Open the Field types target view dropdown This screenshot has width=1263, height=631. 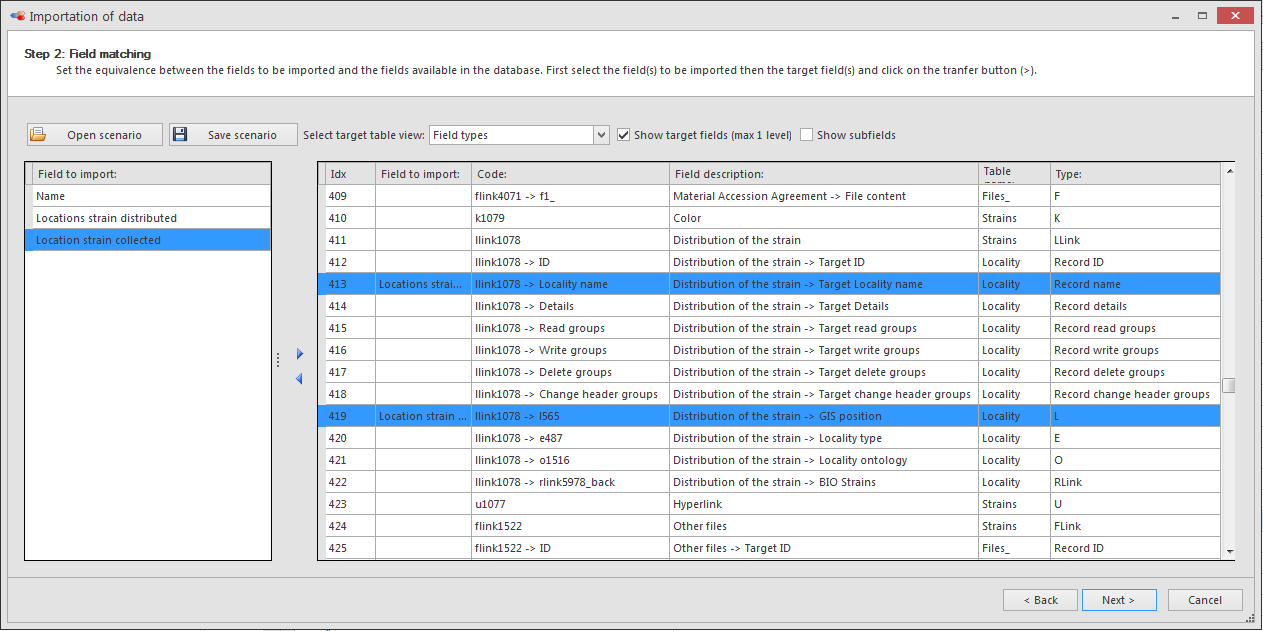(601, 135)
